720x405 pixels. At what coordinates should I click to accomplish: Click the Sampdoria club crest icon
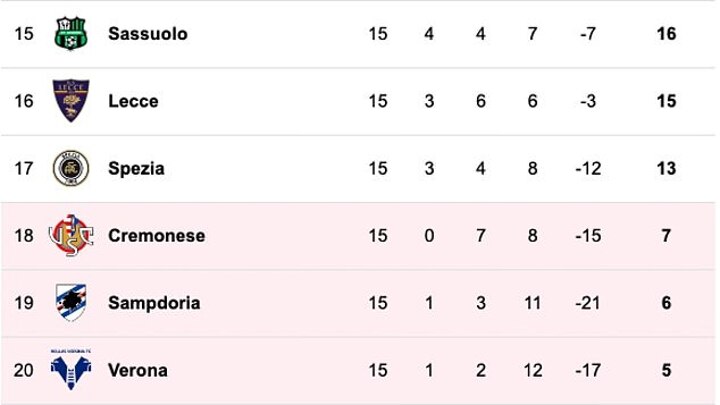pos(70,303)
